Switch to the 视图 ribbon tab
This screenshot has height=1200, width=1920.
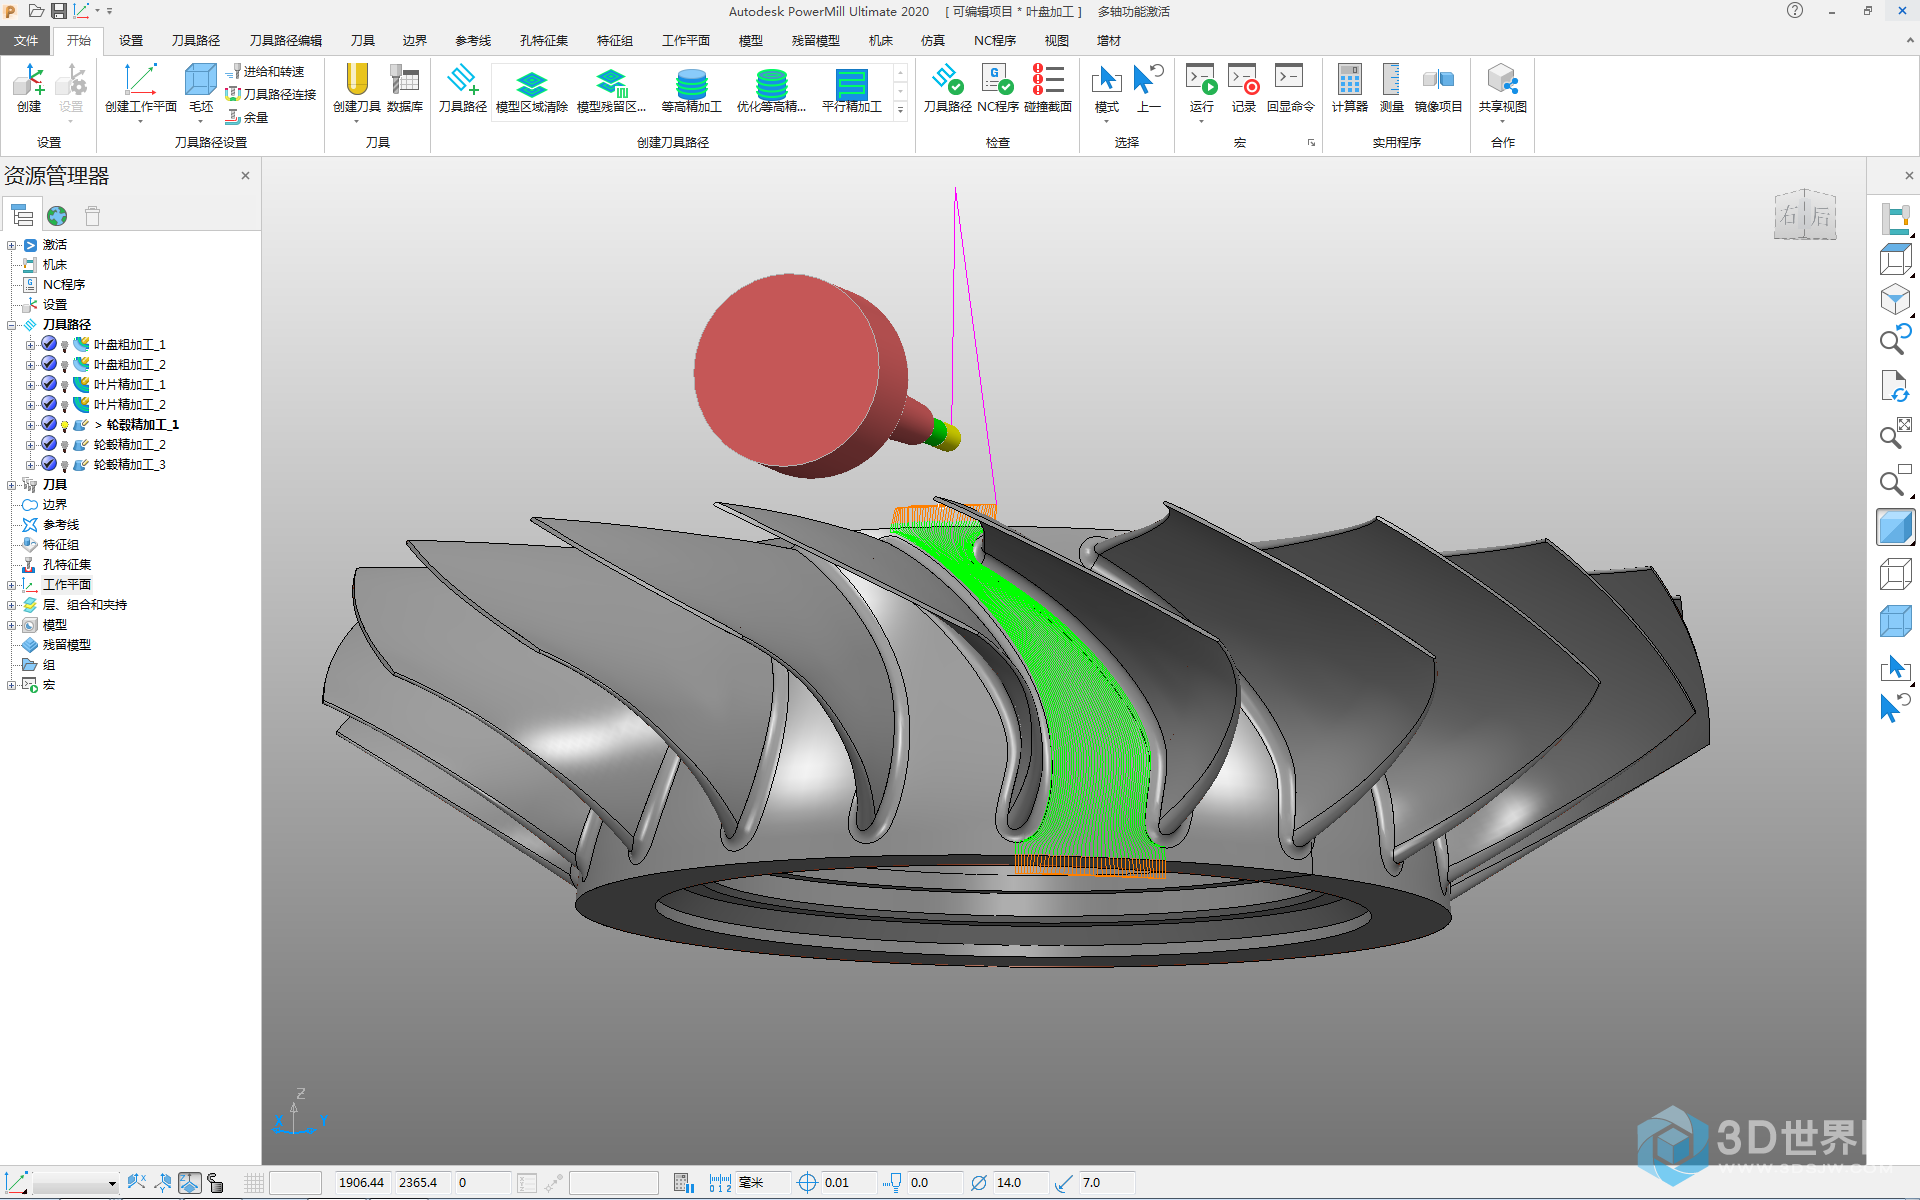tap(1057, 40)
